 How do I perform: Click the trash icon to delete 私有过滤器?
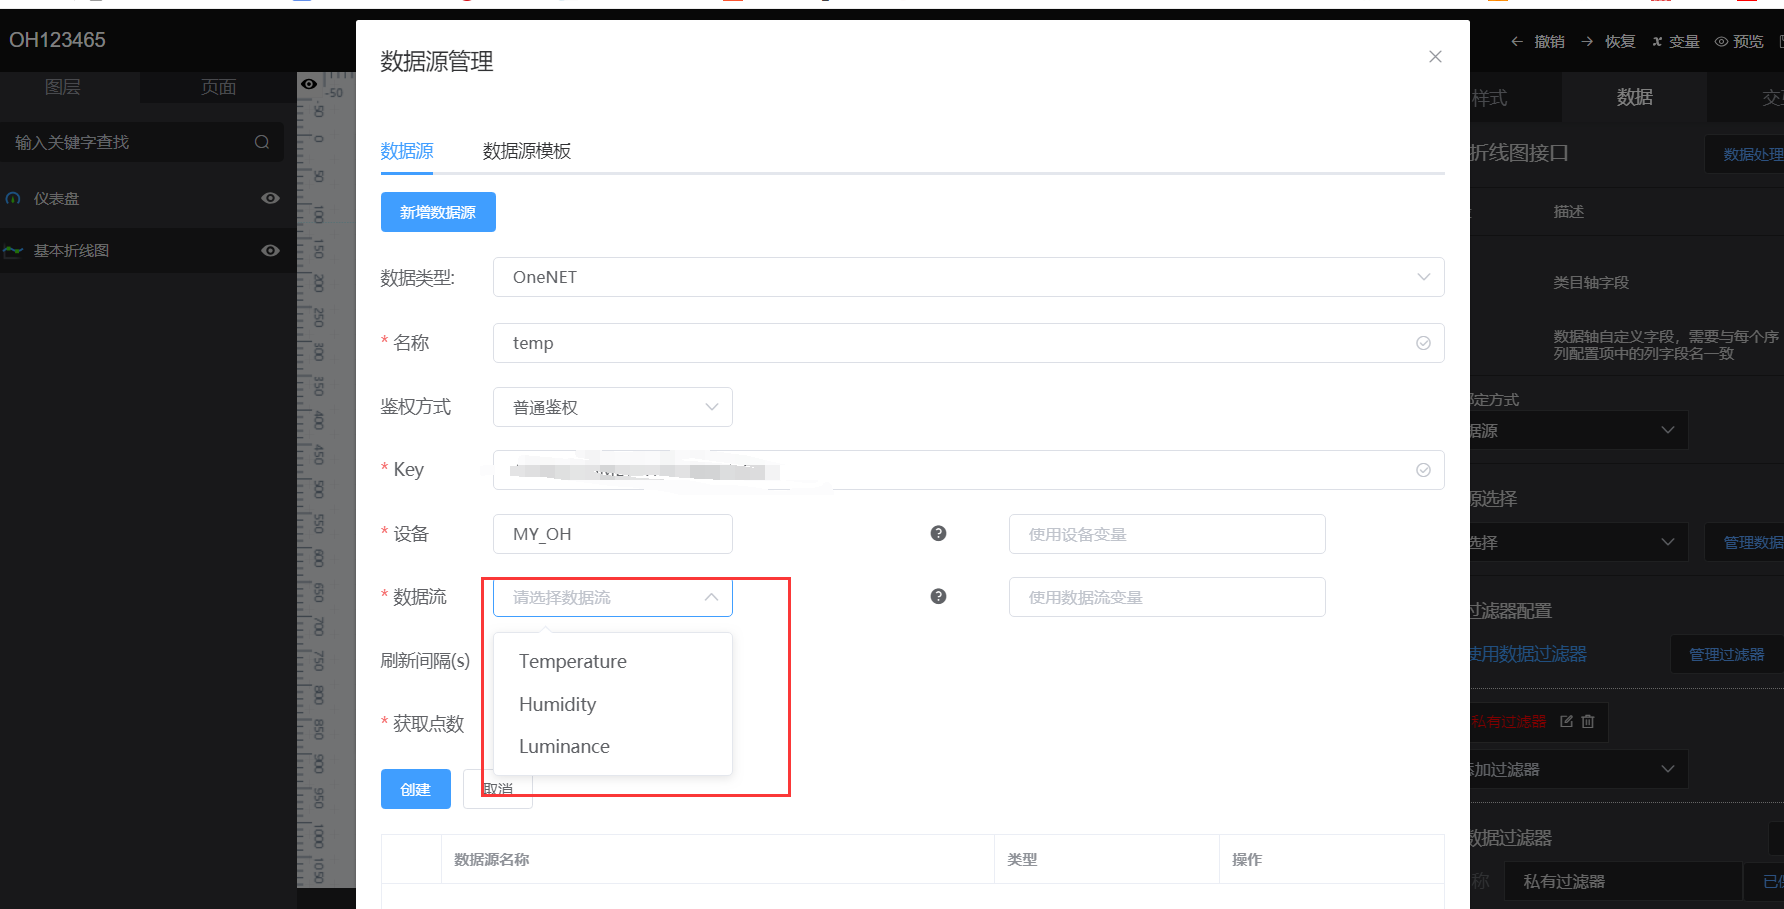point(1587,721)
